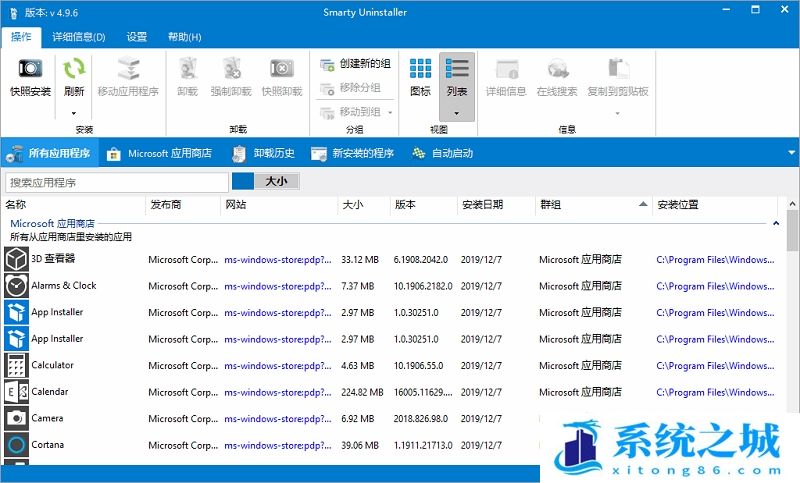Open install location link for Calendar
Screen dimensions: 800x483
click(x=715, y=392)
